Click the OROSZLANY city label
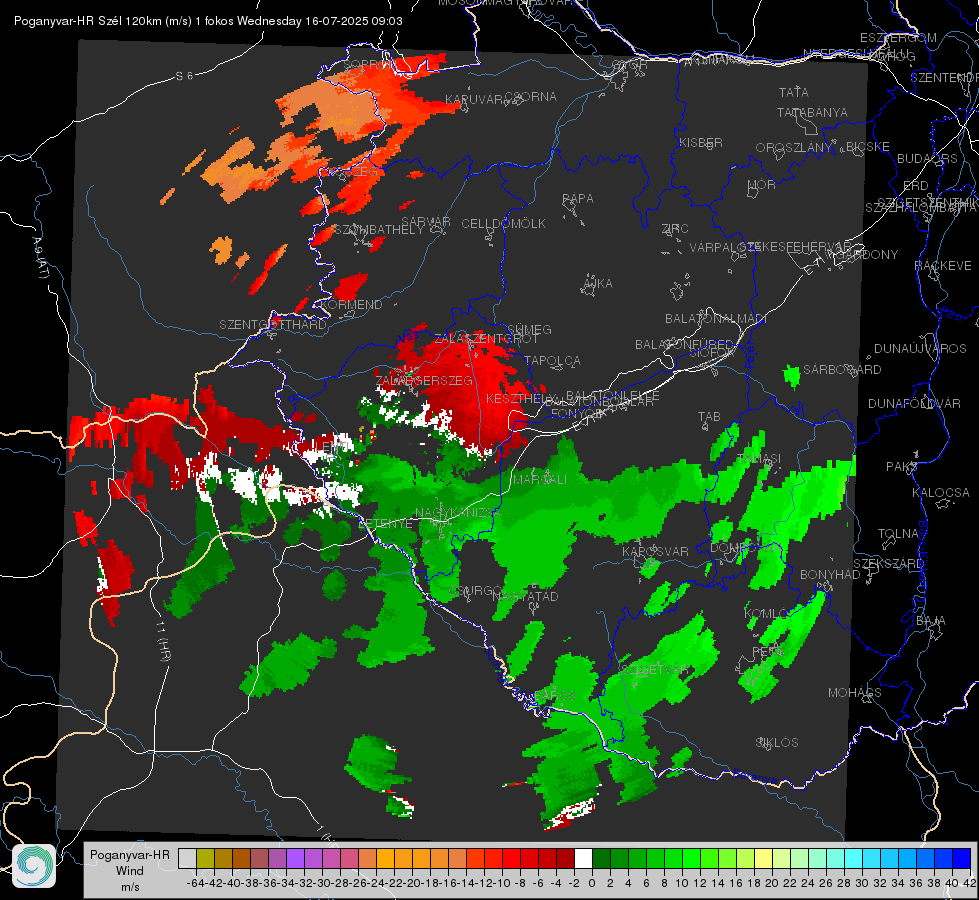 (x=794, y=148)
